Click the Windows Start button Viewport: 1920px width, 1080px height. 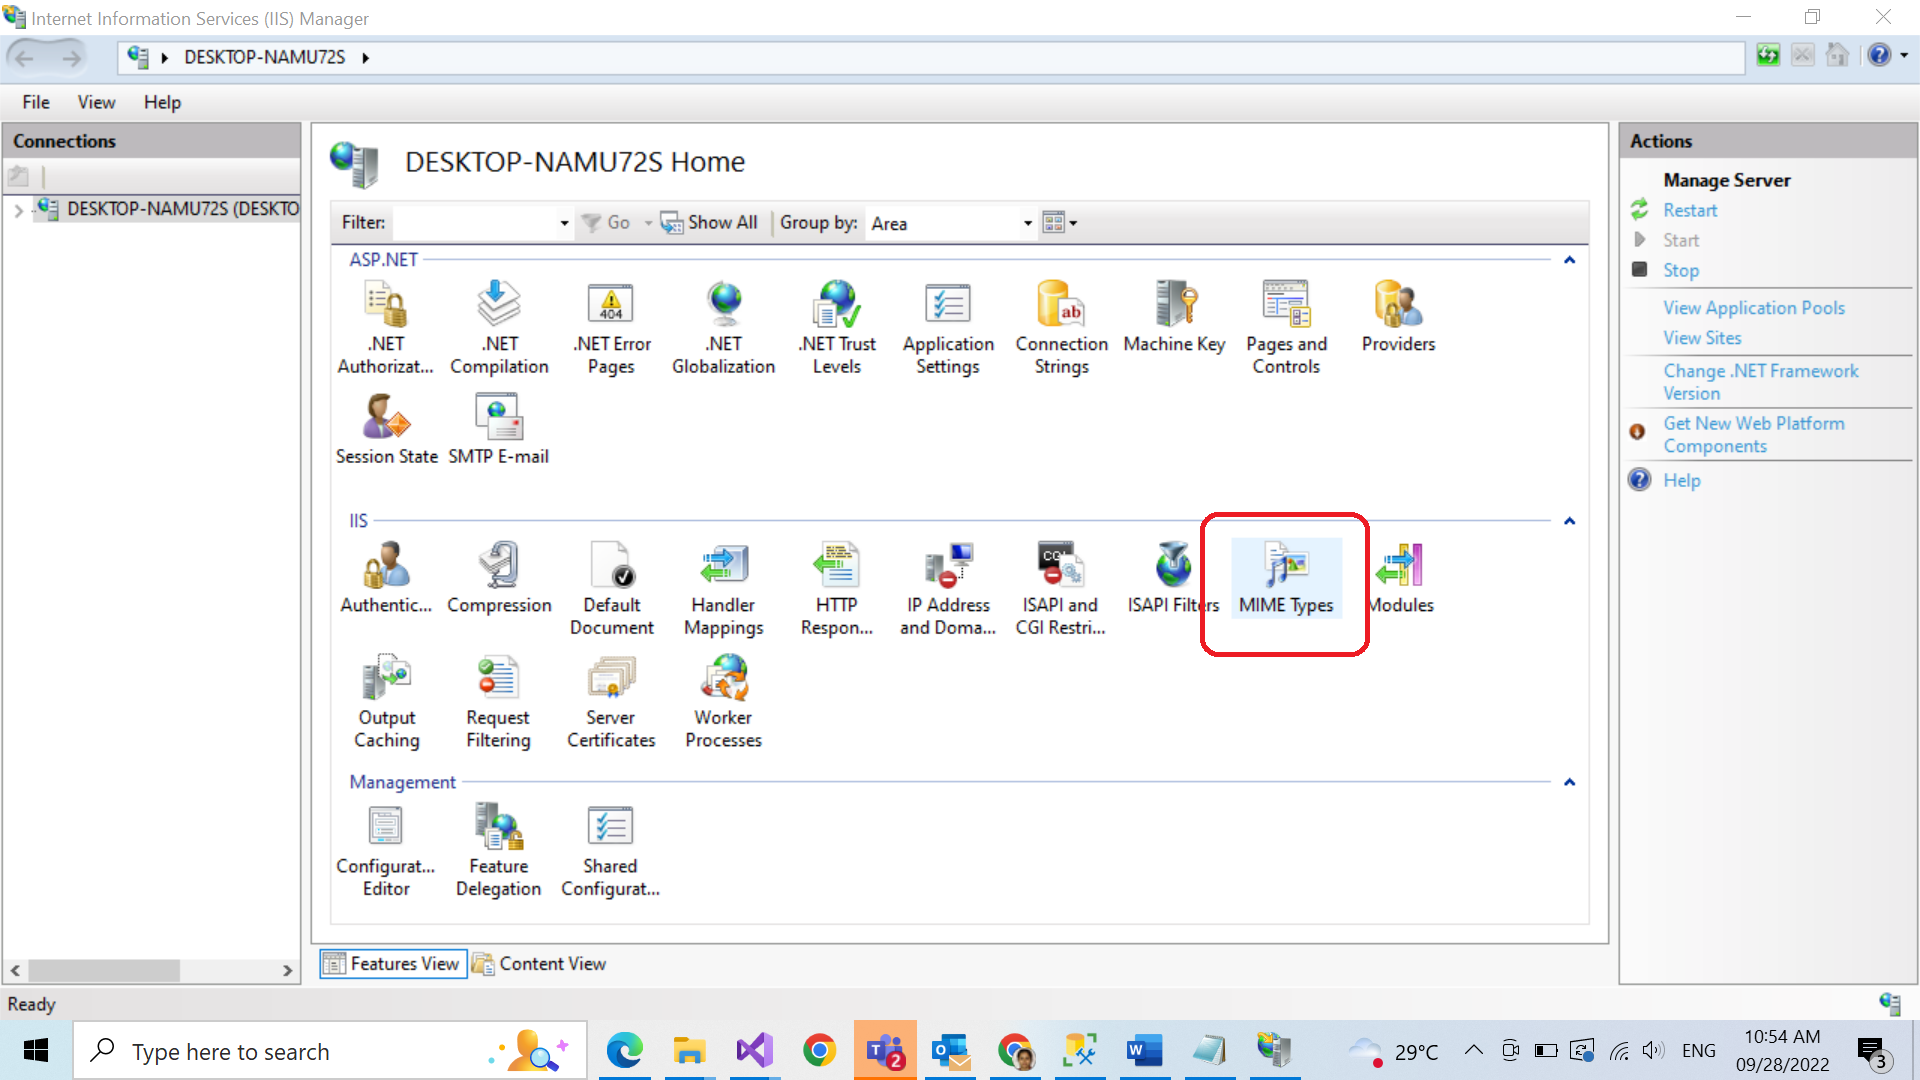(x=36, y=1051)
